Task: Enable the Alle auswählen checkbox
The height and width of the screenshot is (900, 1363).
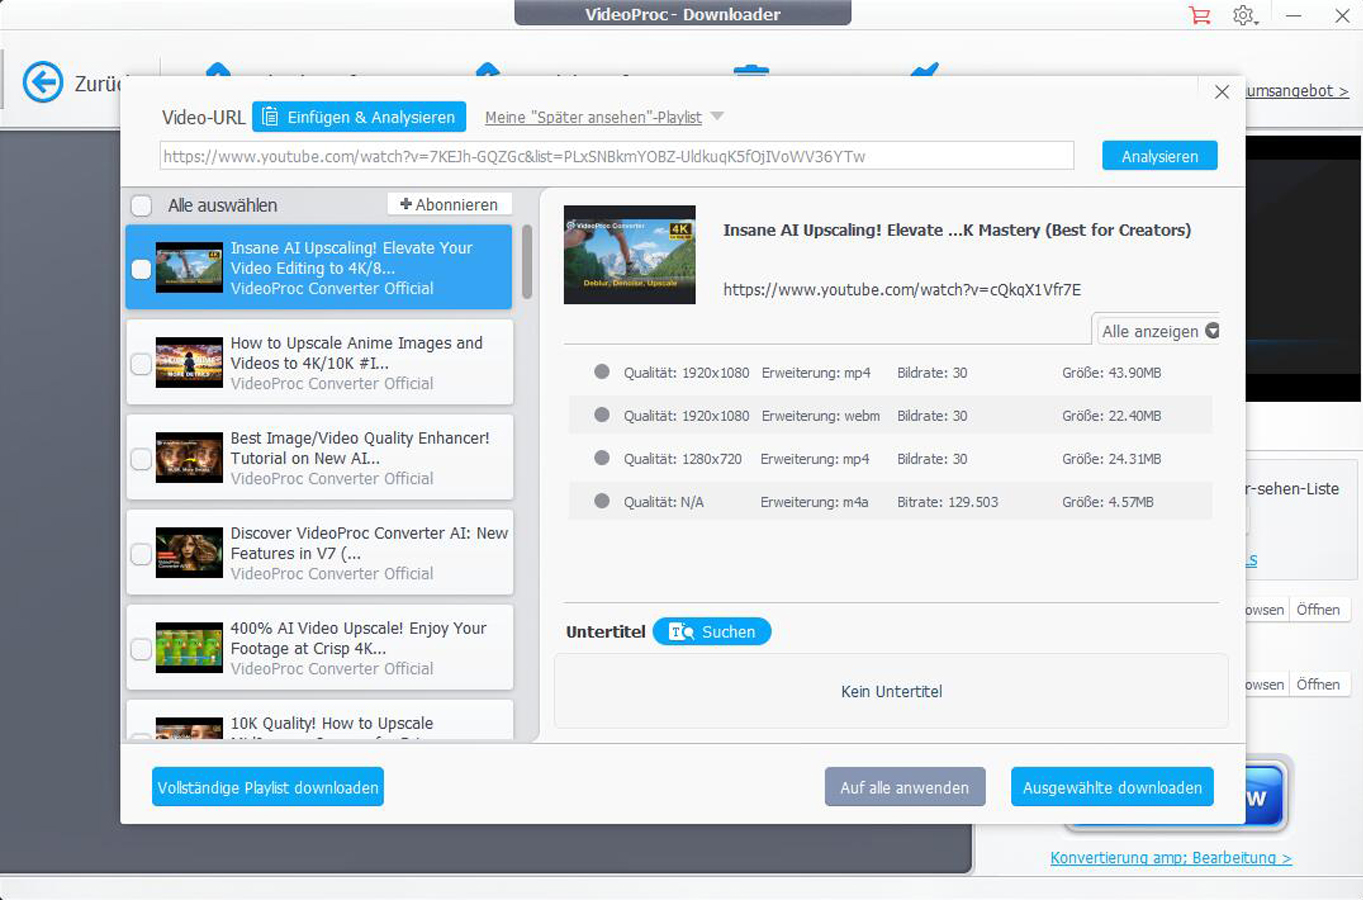Action: [x=140, y=205]
